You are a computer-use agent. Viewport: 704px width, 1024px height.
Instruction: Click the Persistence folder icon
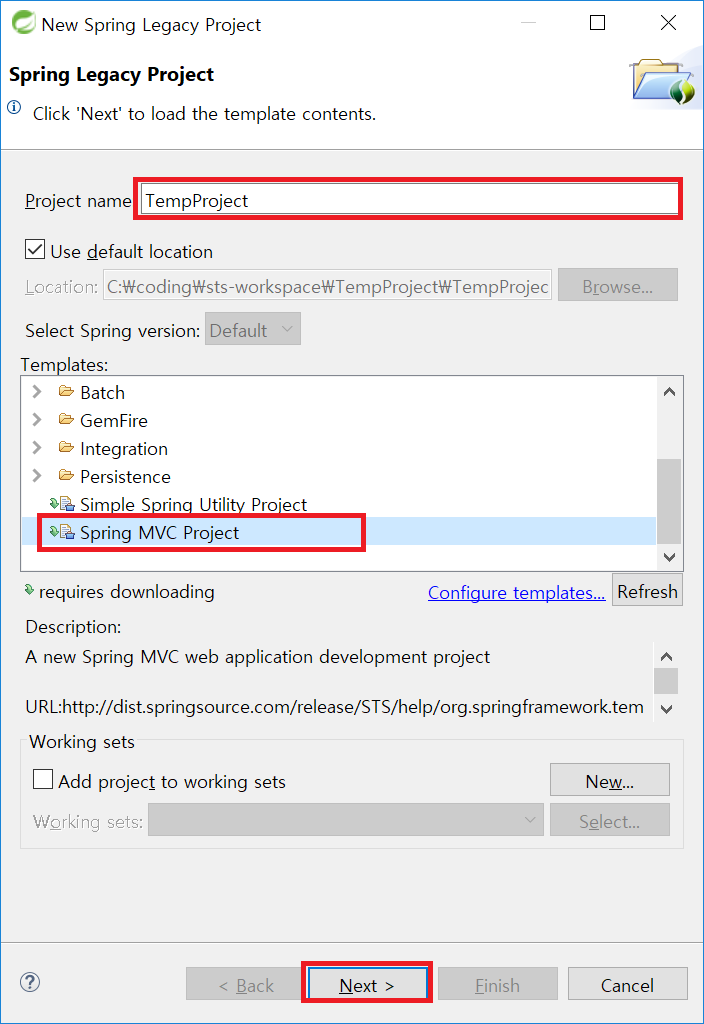[67, 476]
